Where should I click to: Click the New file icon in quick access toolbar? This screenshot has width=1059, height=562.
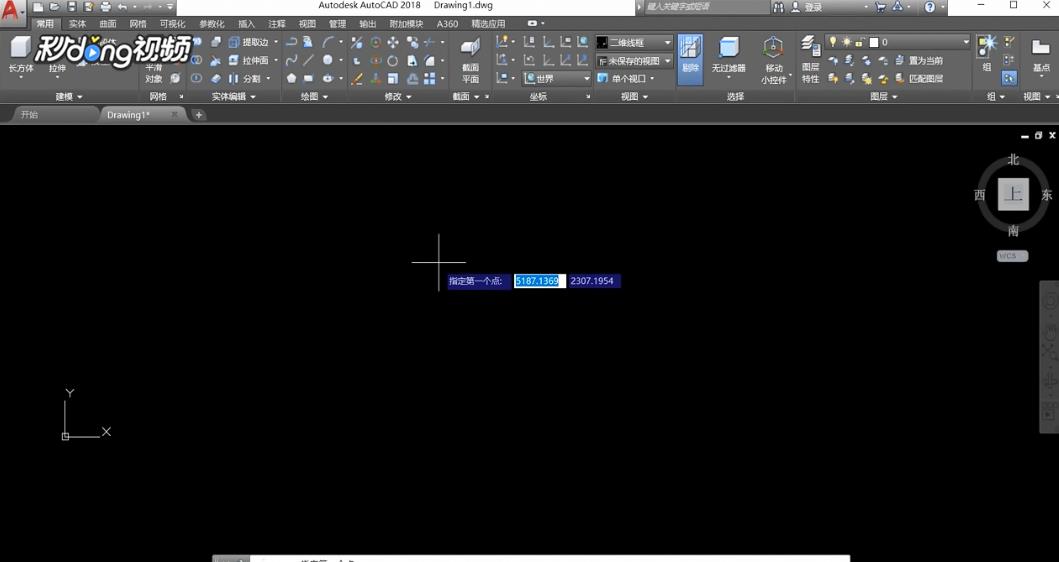pos(38,7)
